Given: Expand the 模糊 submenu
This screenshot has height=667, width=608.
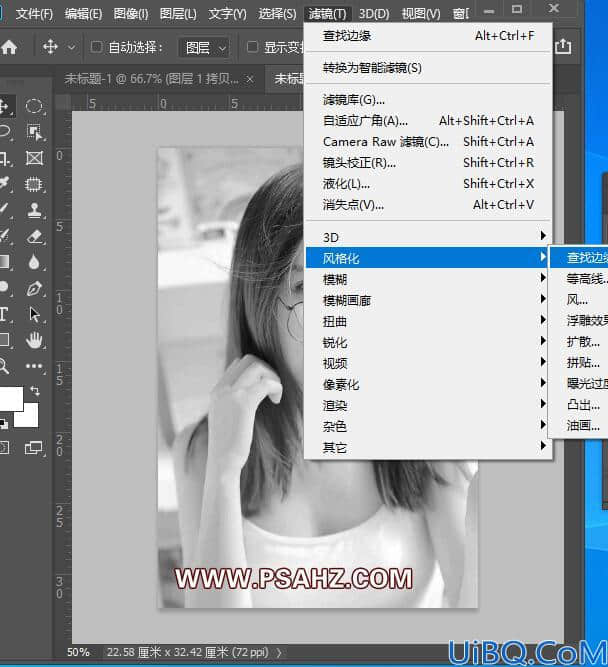Looking at the screenshot, I should tap(428, 279).
